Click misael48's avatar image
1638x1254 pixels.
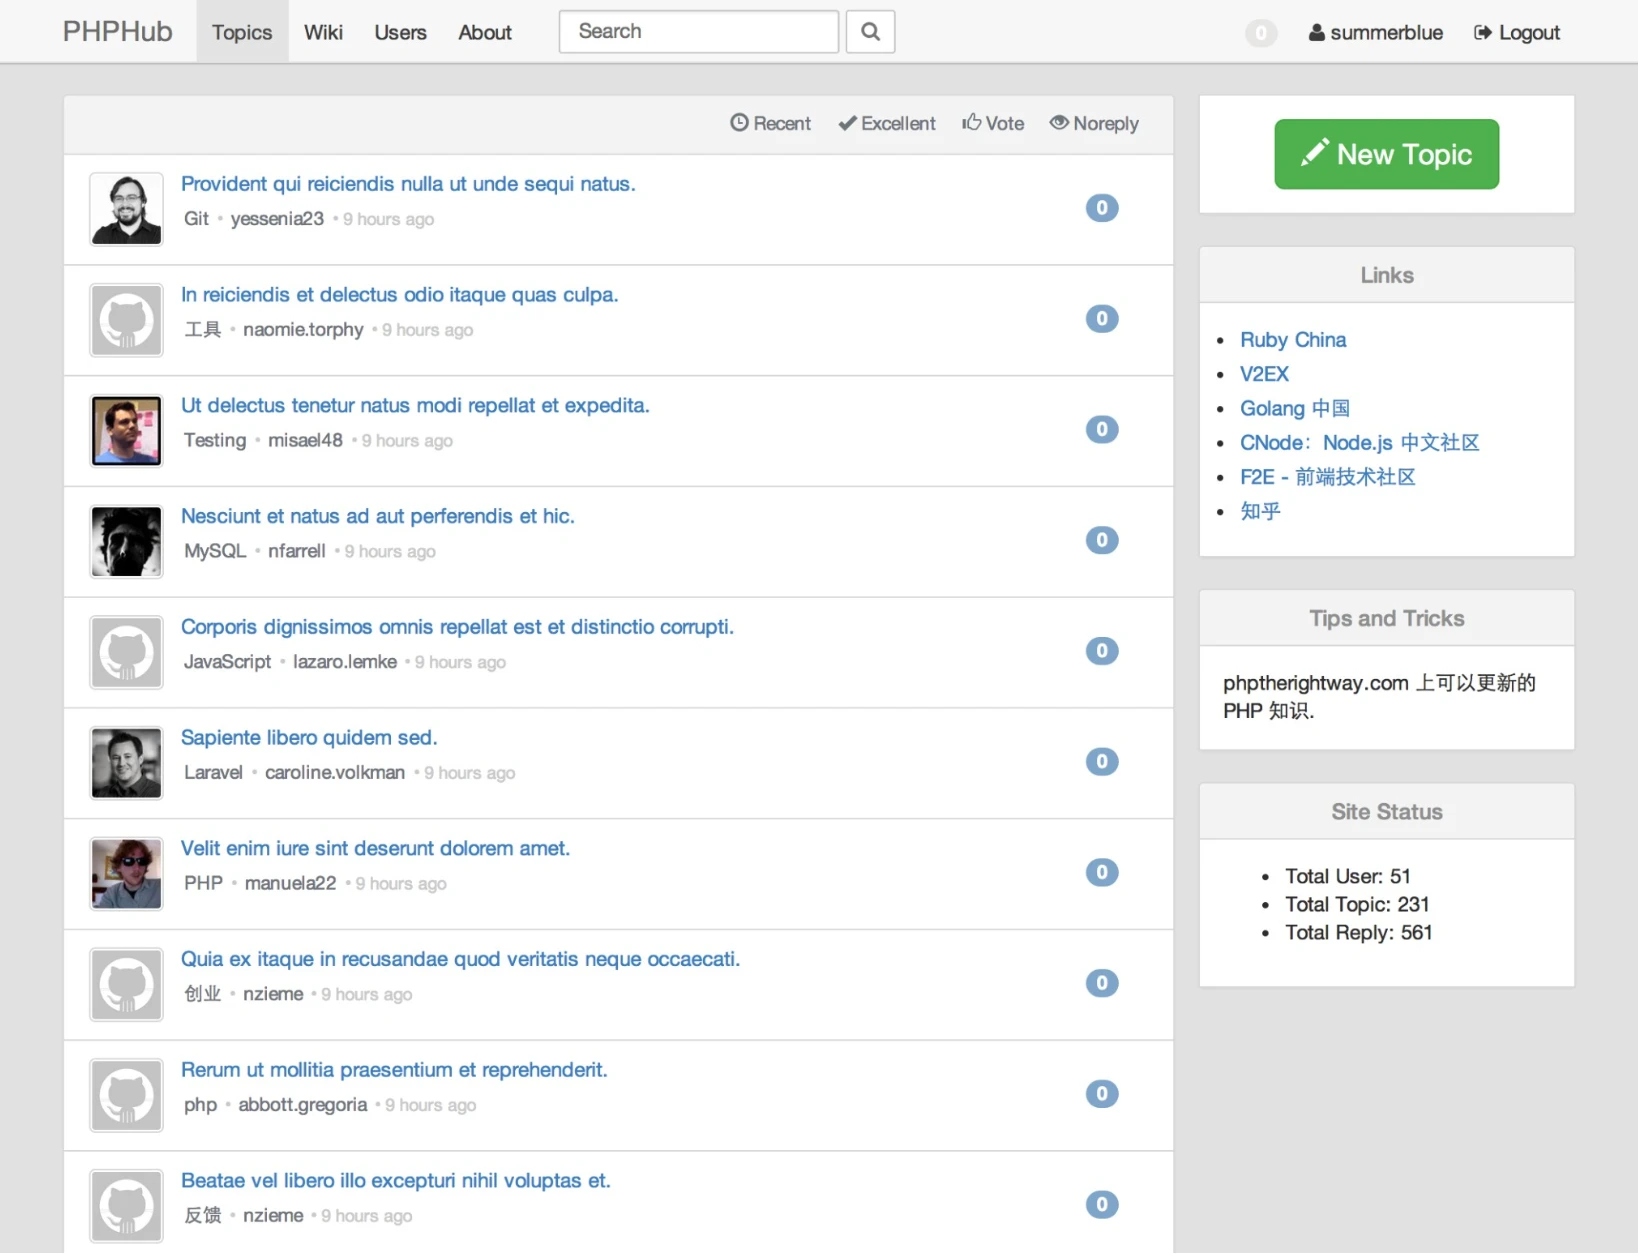[x=126, y=431]
